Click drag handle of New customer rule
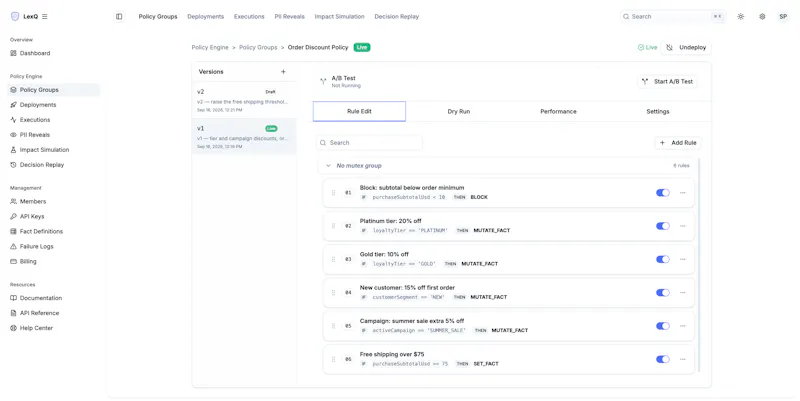Image resolution: width=800 pixels, height=401 pixels. tap(334, 292)
